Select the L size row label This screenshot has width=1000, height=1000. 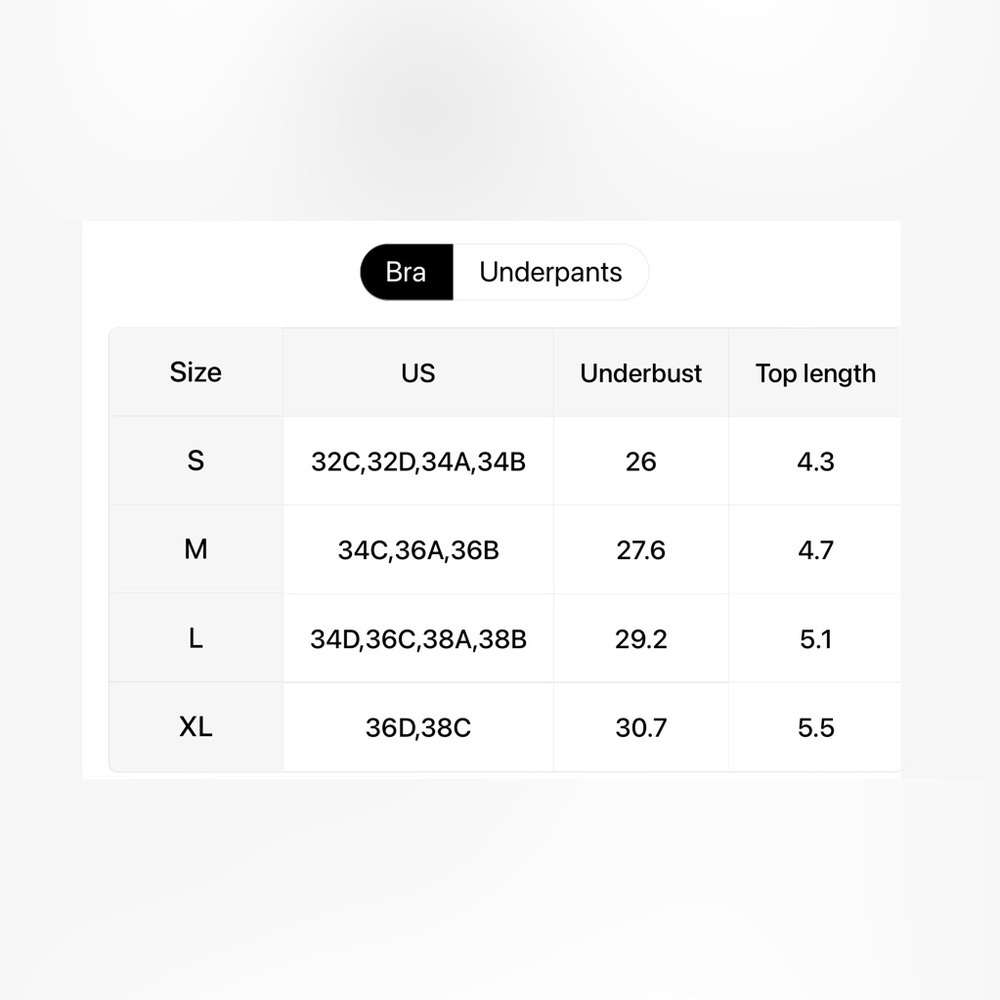click(x=196, y=638)
